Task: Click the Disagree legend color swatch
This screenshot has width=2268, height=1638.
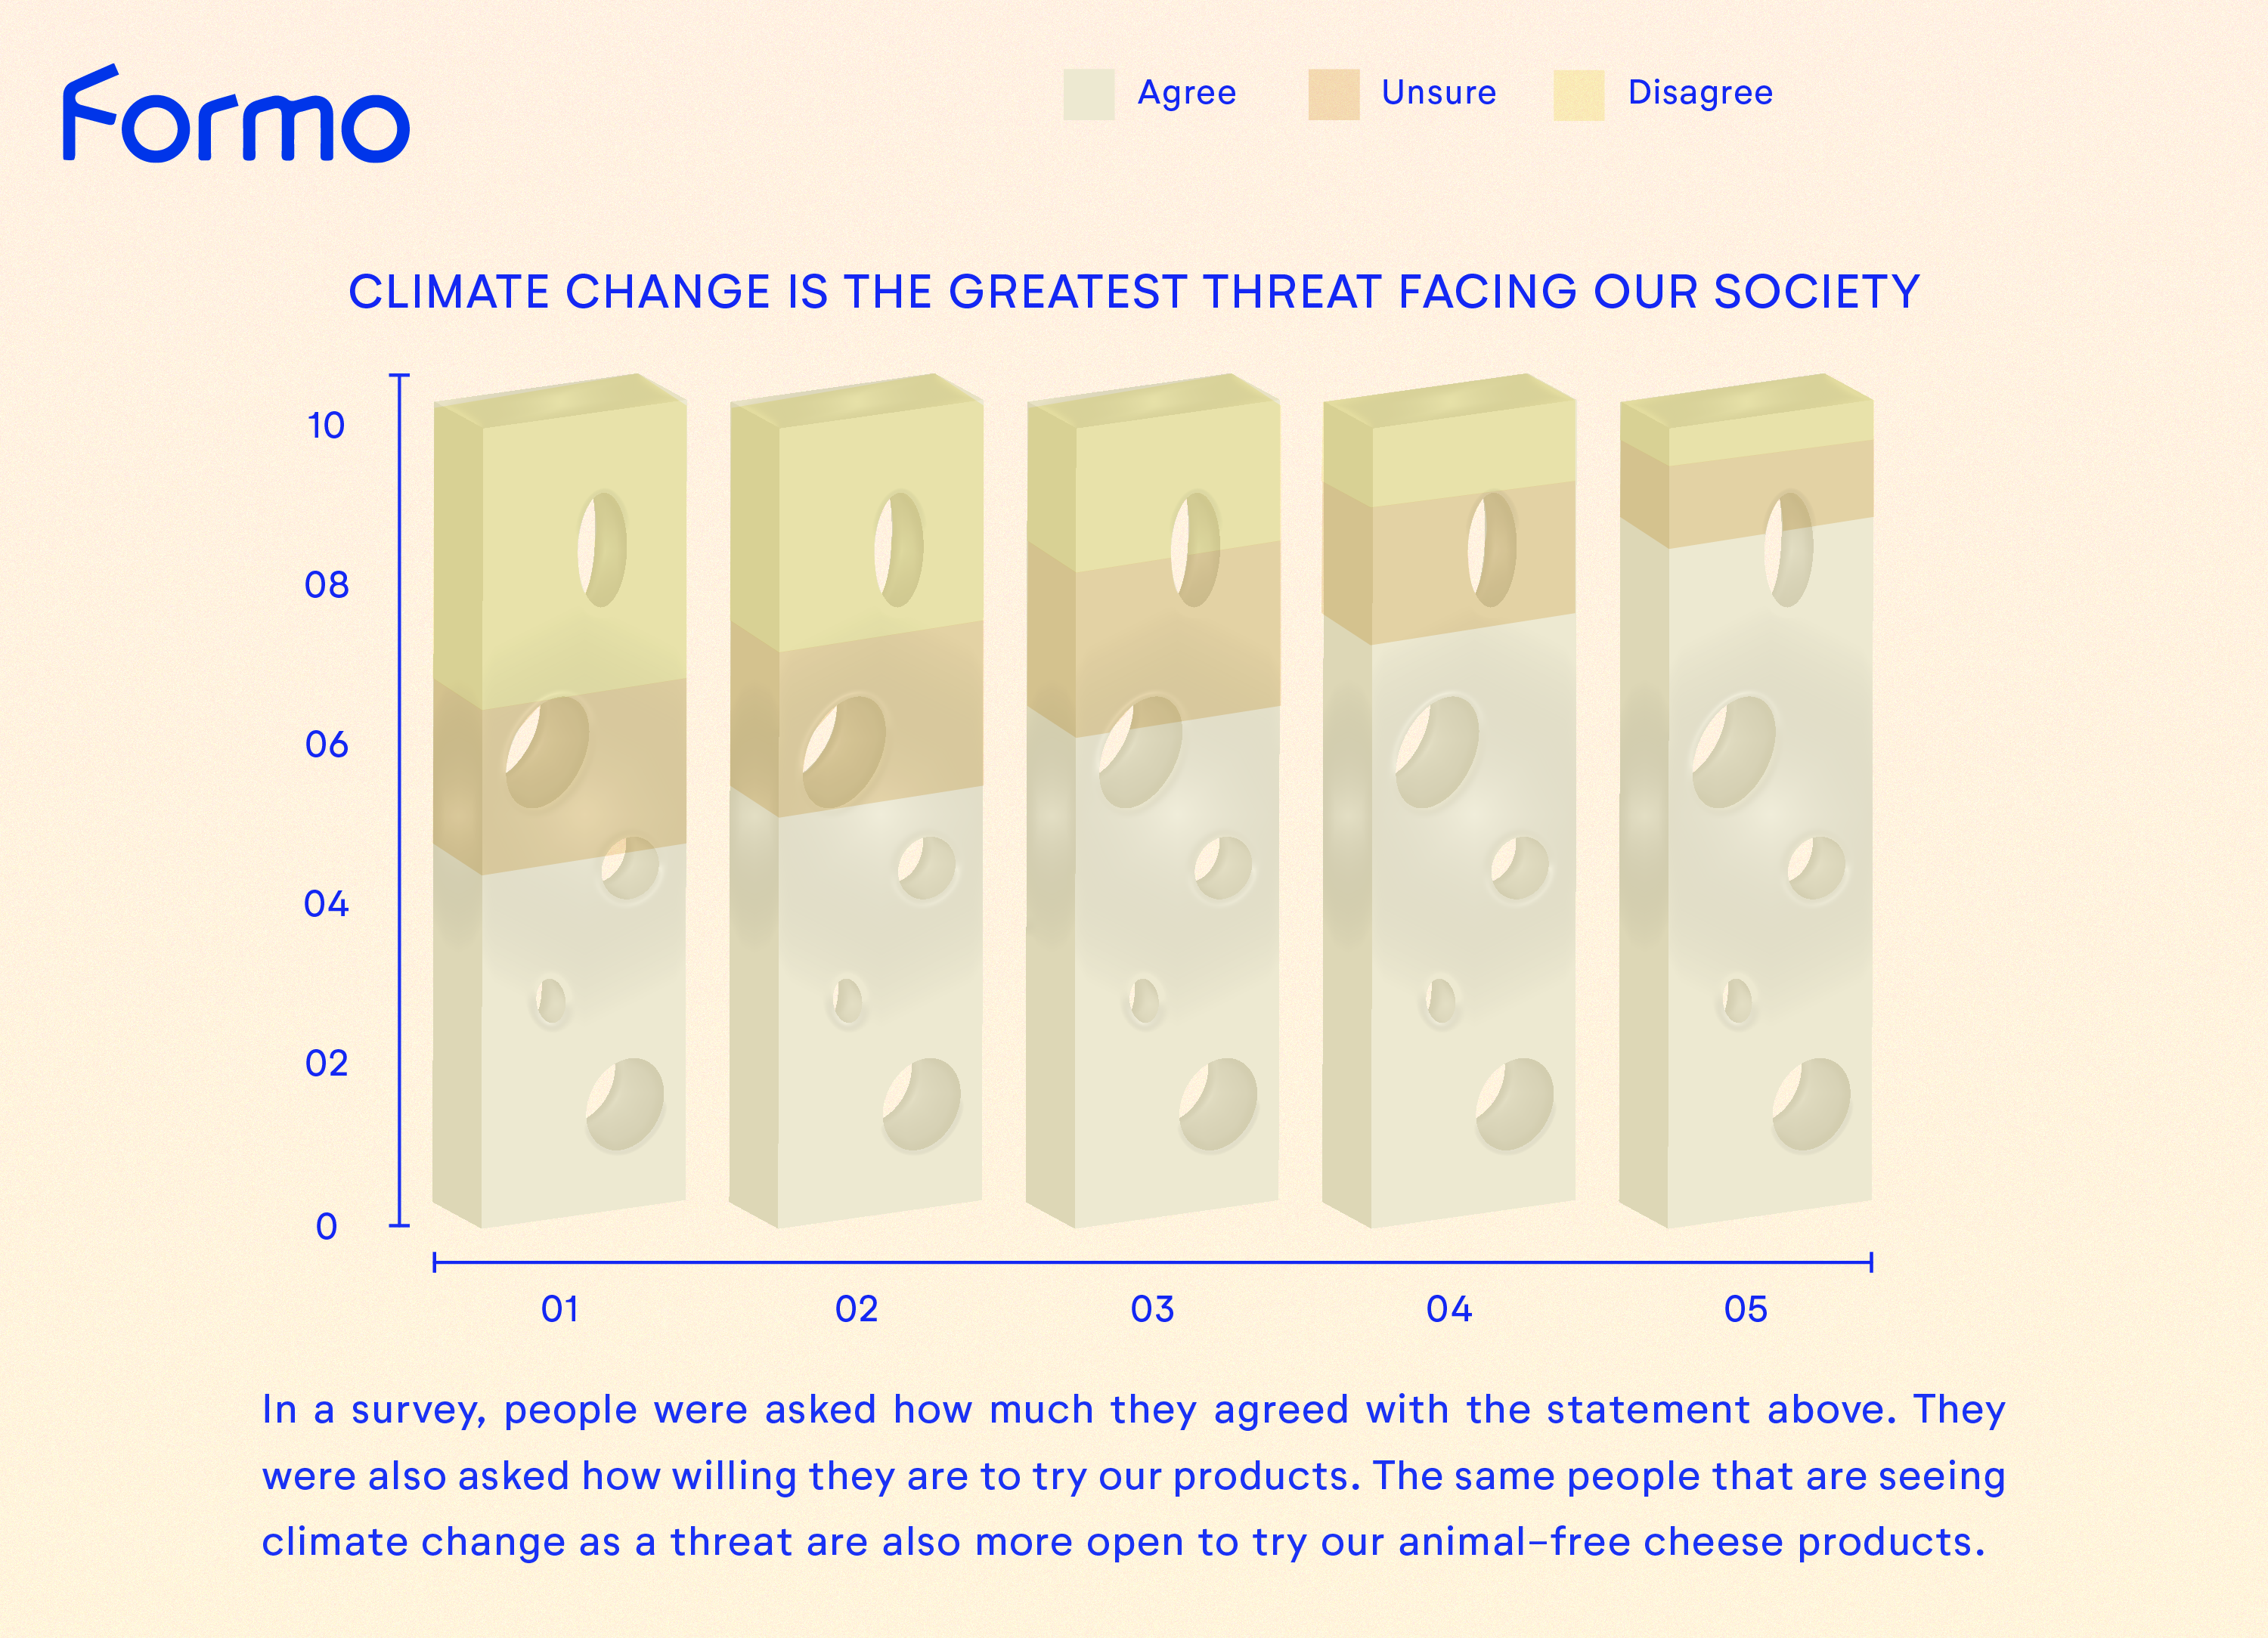Action: coord(1579,95)
